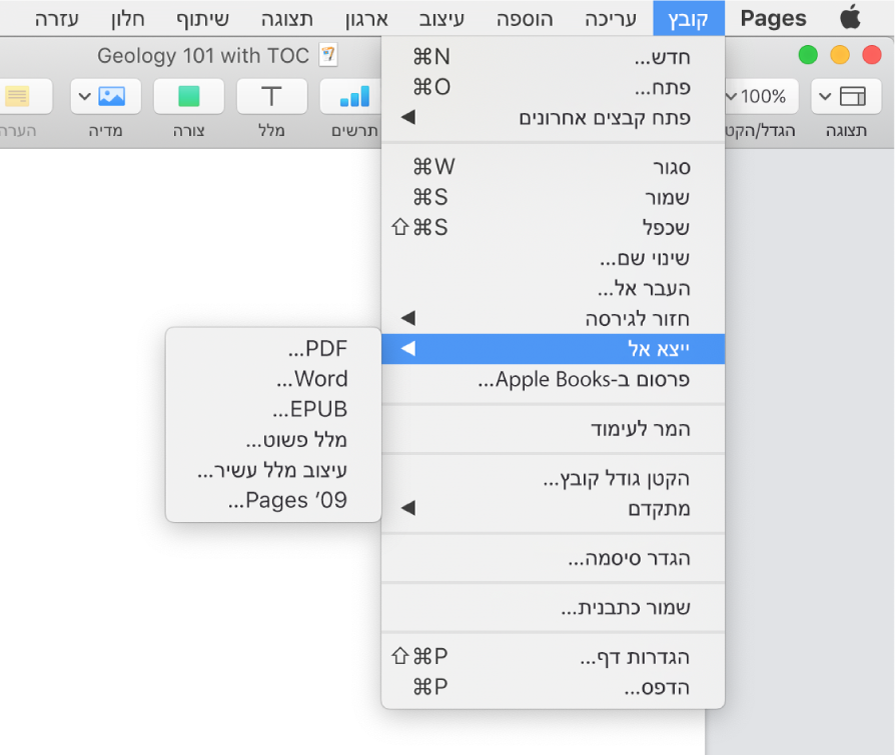
Task: Choose סגור (Close) menu item
Action: point(553,167)
